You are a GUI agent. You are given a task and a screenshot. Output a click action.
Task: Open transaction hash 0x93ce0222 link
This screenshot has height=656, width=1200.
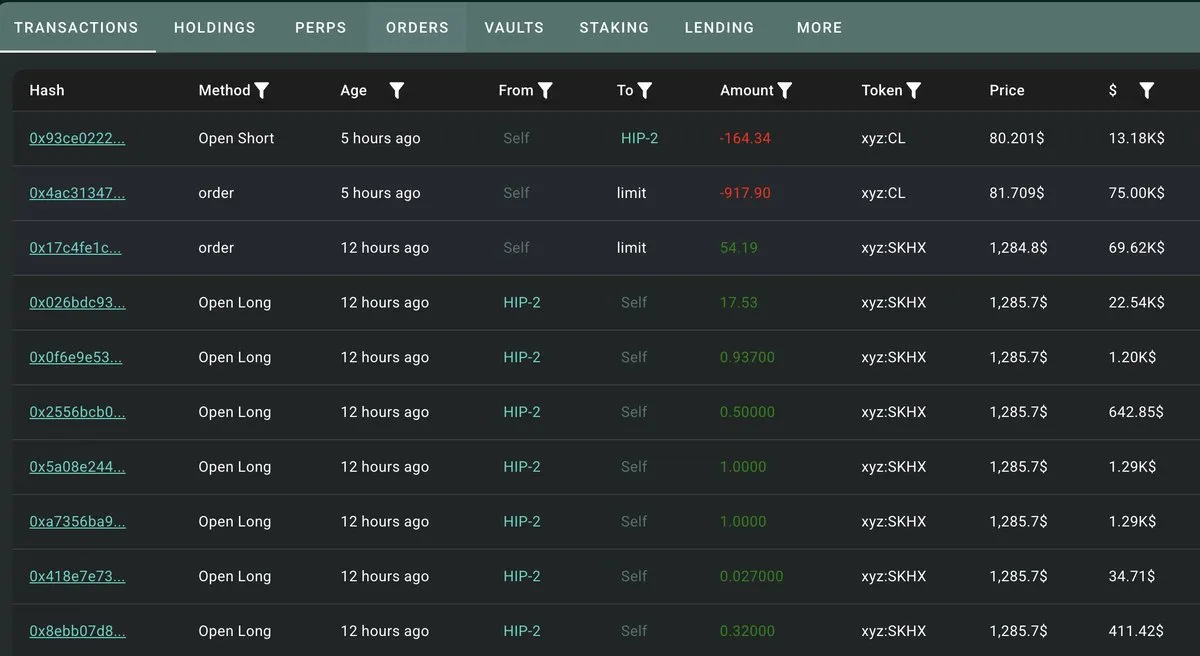(x=77, y=138)
